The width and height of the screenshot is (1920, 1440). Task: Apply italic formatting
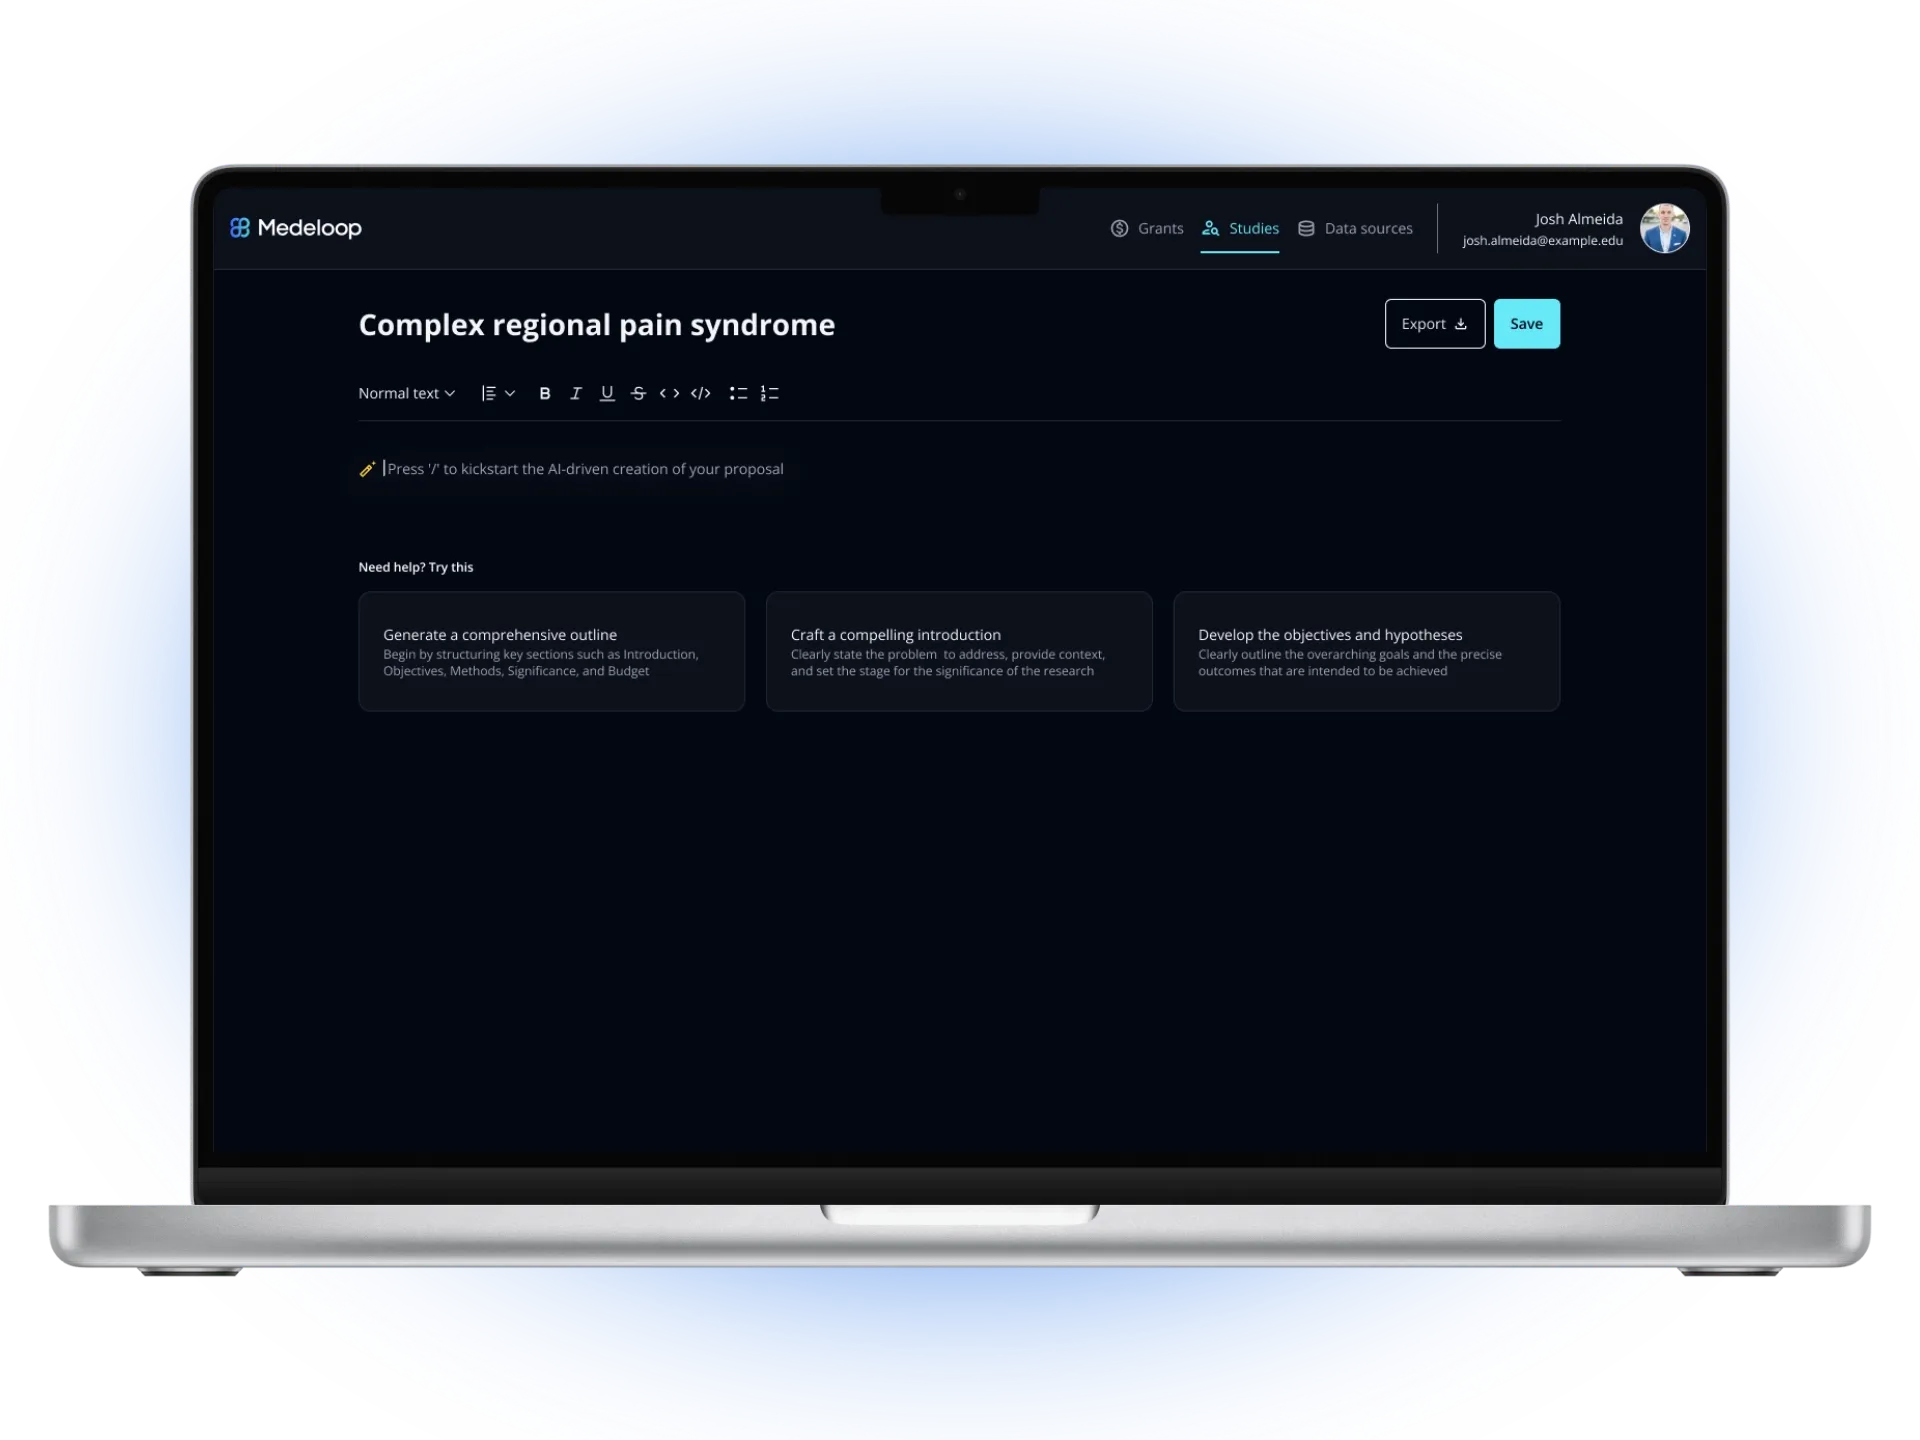pyautogui.click(x=576, y=394)
